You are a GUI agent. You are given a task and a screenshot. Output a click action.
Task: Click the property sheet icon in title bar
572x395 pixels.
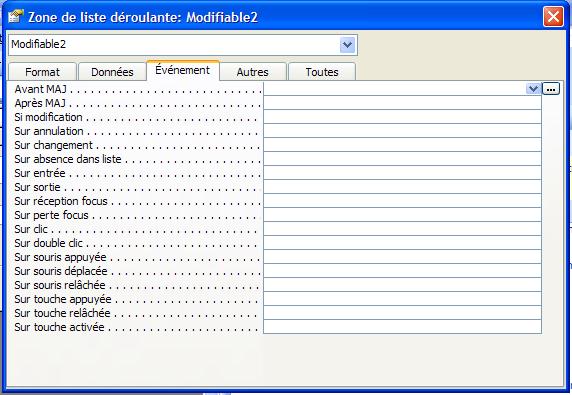15,16
